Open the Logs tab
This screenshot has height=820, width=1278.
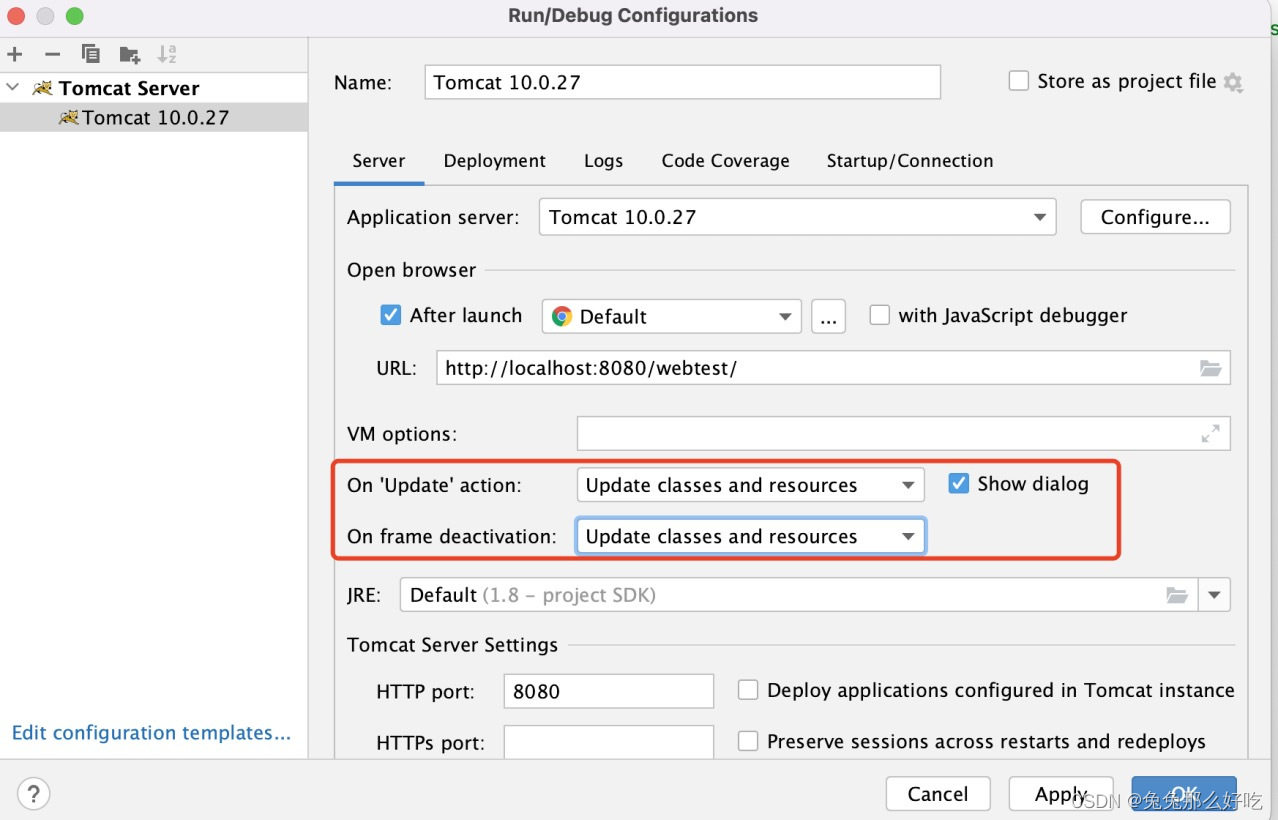point(603,161)
